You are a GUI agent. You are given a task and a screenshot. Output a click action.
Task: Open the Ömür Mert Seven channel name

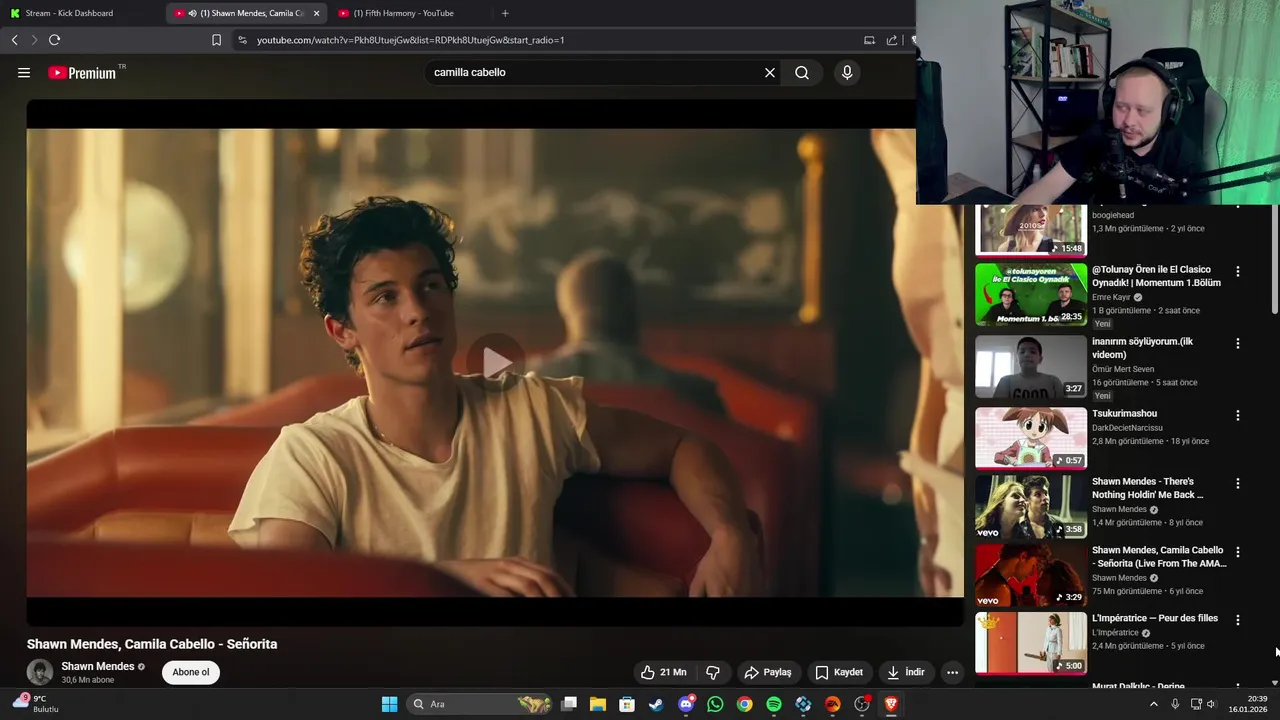click(1123, 369)
